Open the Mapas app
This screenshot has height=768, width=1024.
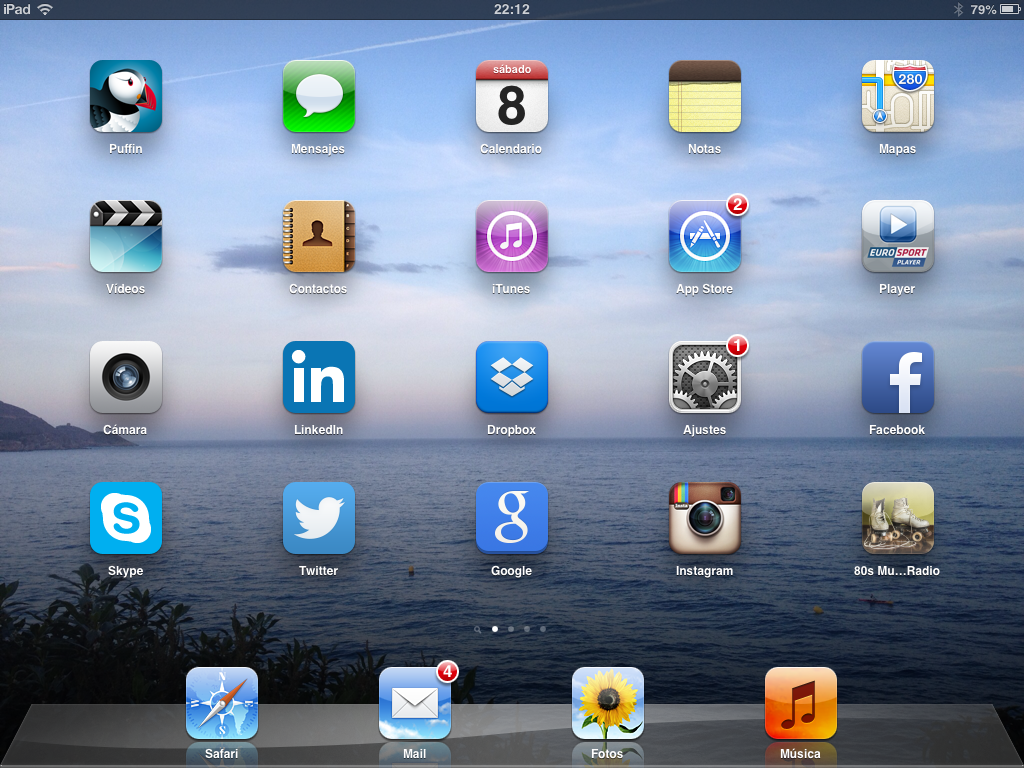897,96
